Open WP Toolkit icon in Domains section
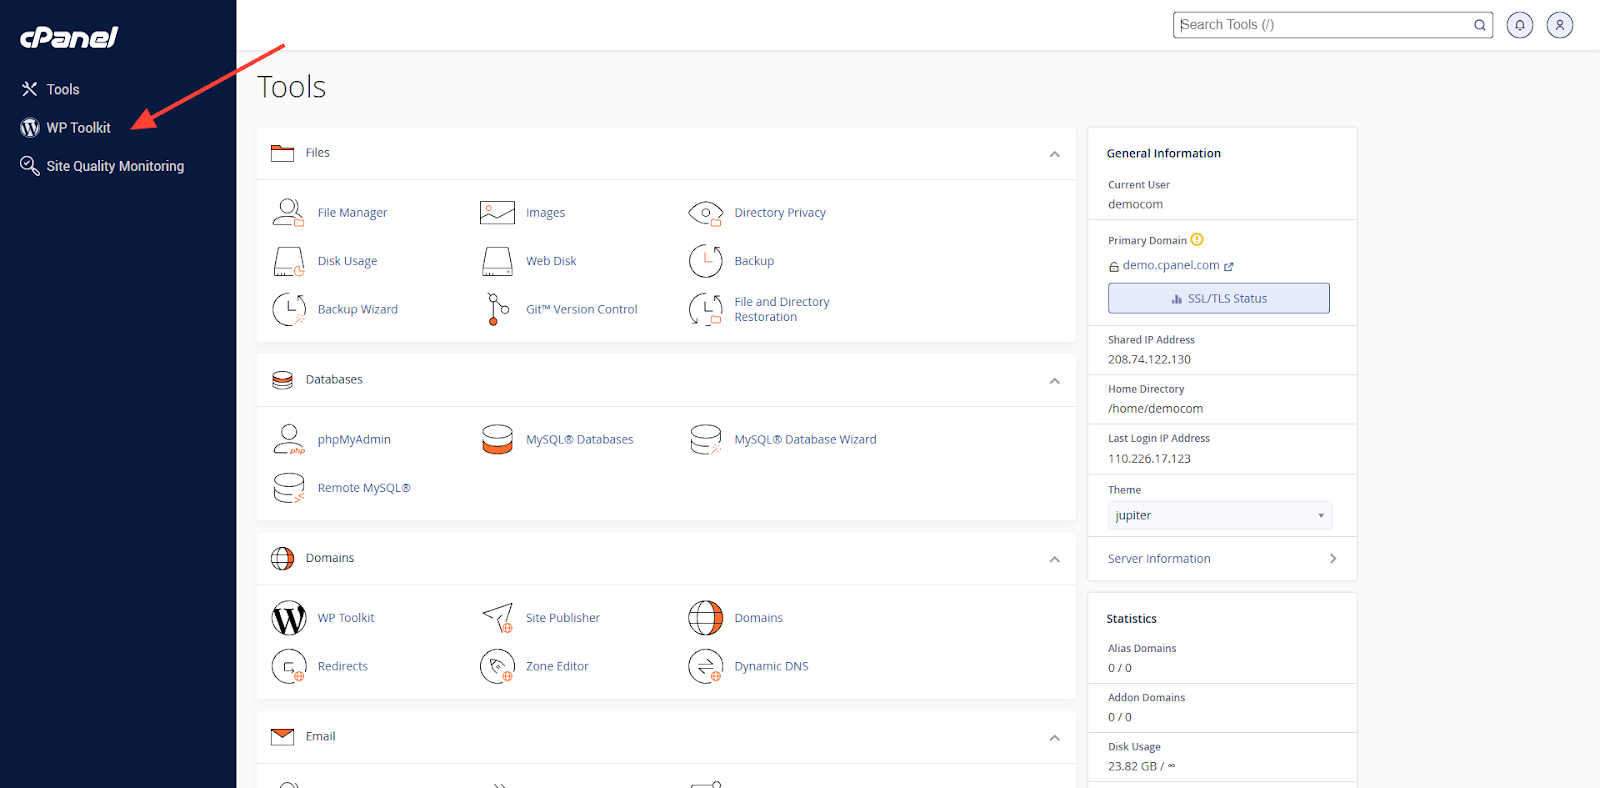Viewport: 1600px width, 788px height. click(x=289, y=618)
